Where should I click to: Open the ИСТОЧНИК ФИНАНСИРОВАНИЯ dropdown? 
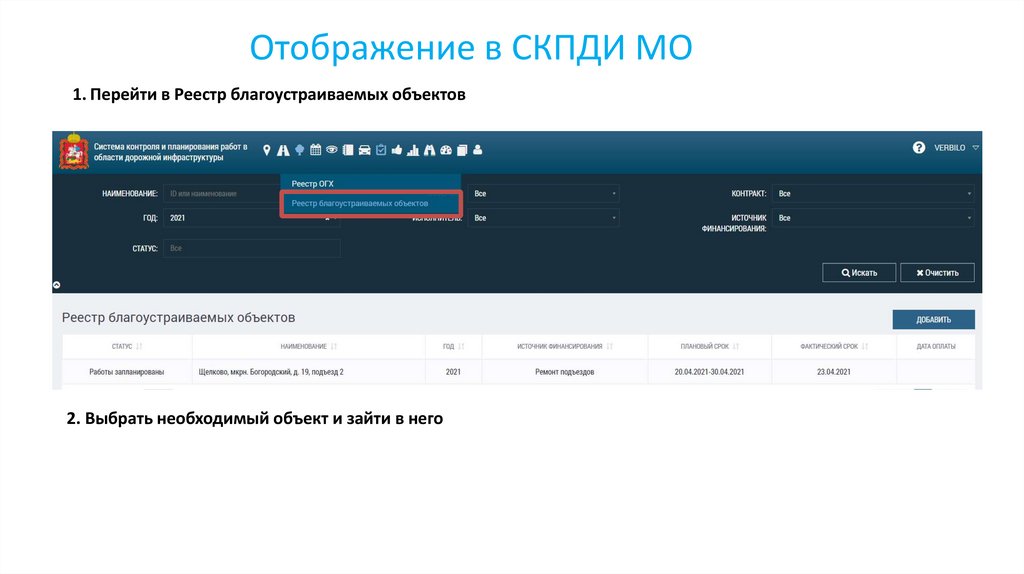point(873,218)
